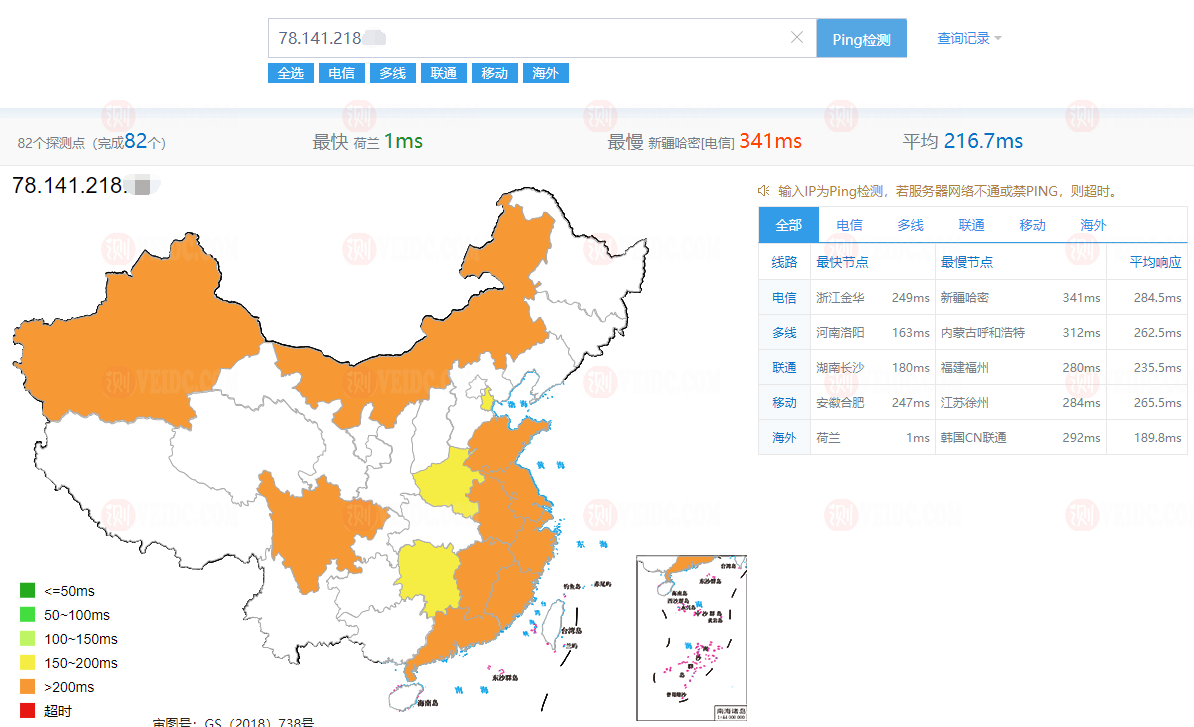This screenshot has width=1194, height=727.
Task: Enable the 移动 line filter
Action: [x=494, y=72]
